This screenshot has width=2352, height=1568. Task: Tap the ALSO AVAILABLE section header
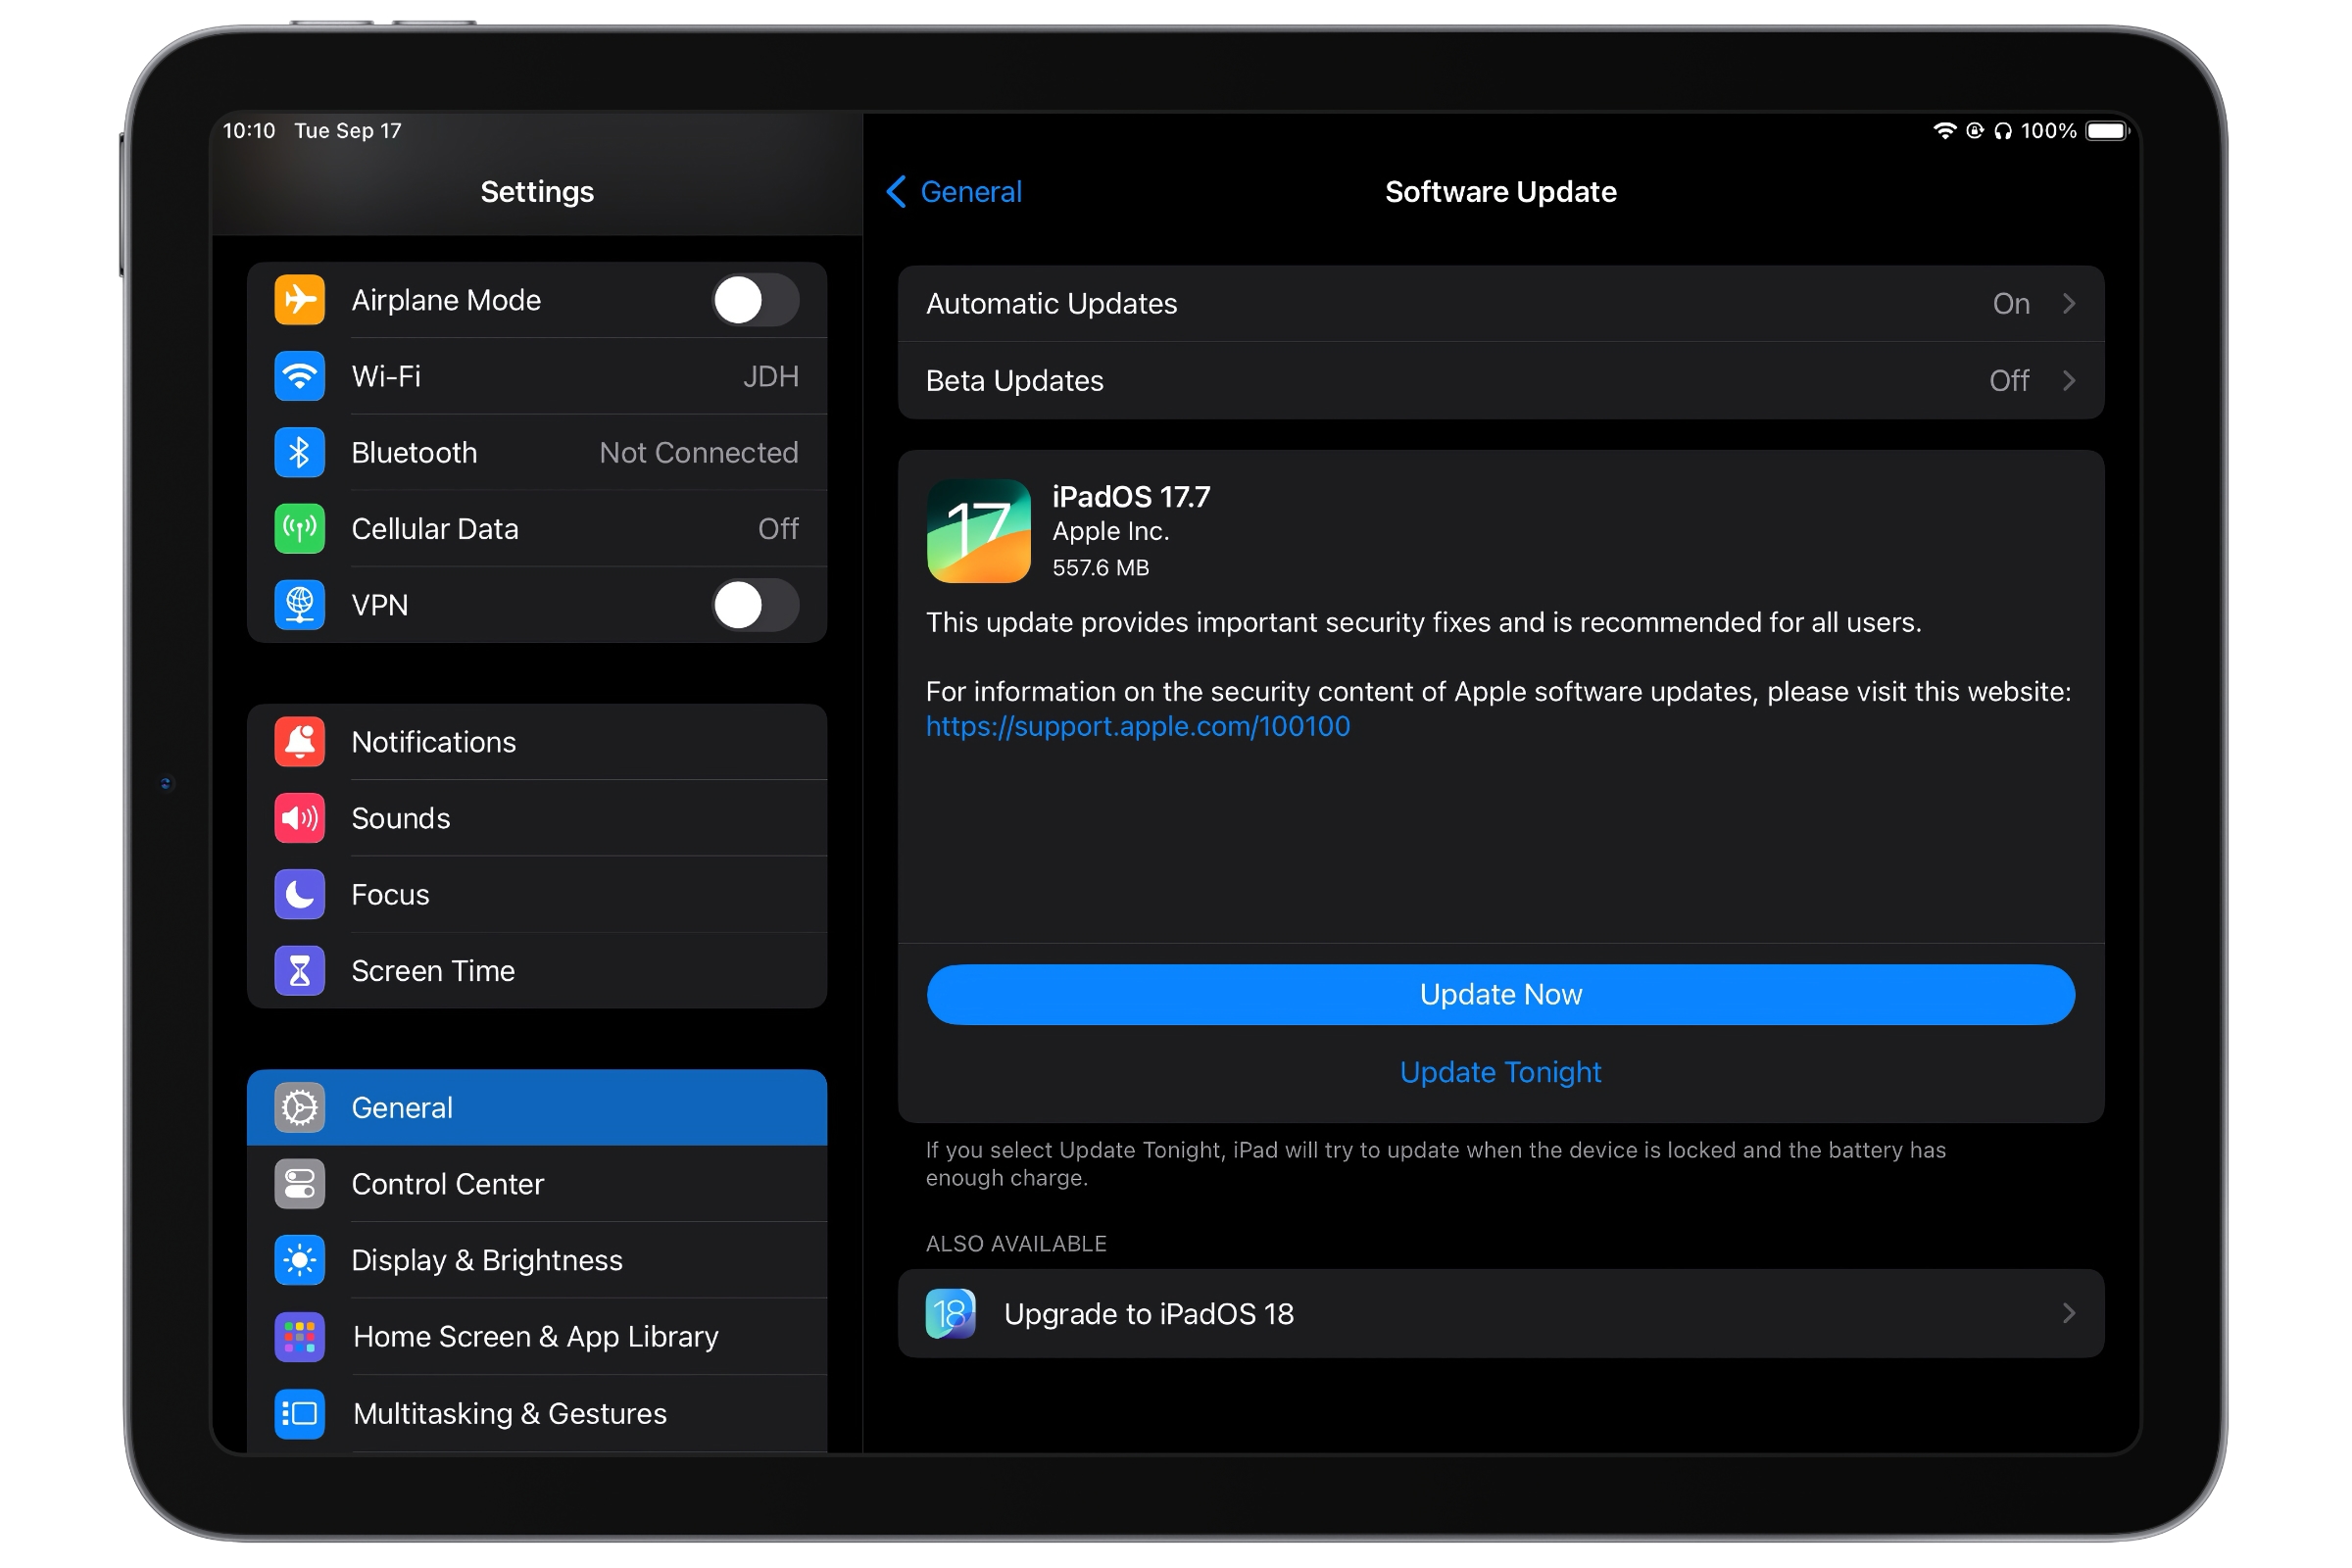(x=1016, y=1244)
